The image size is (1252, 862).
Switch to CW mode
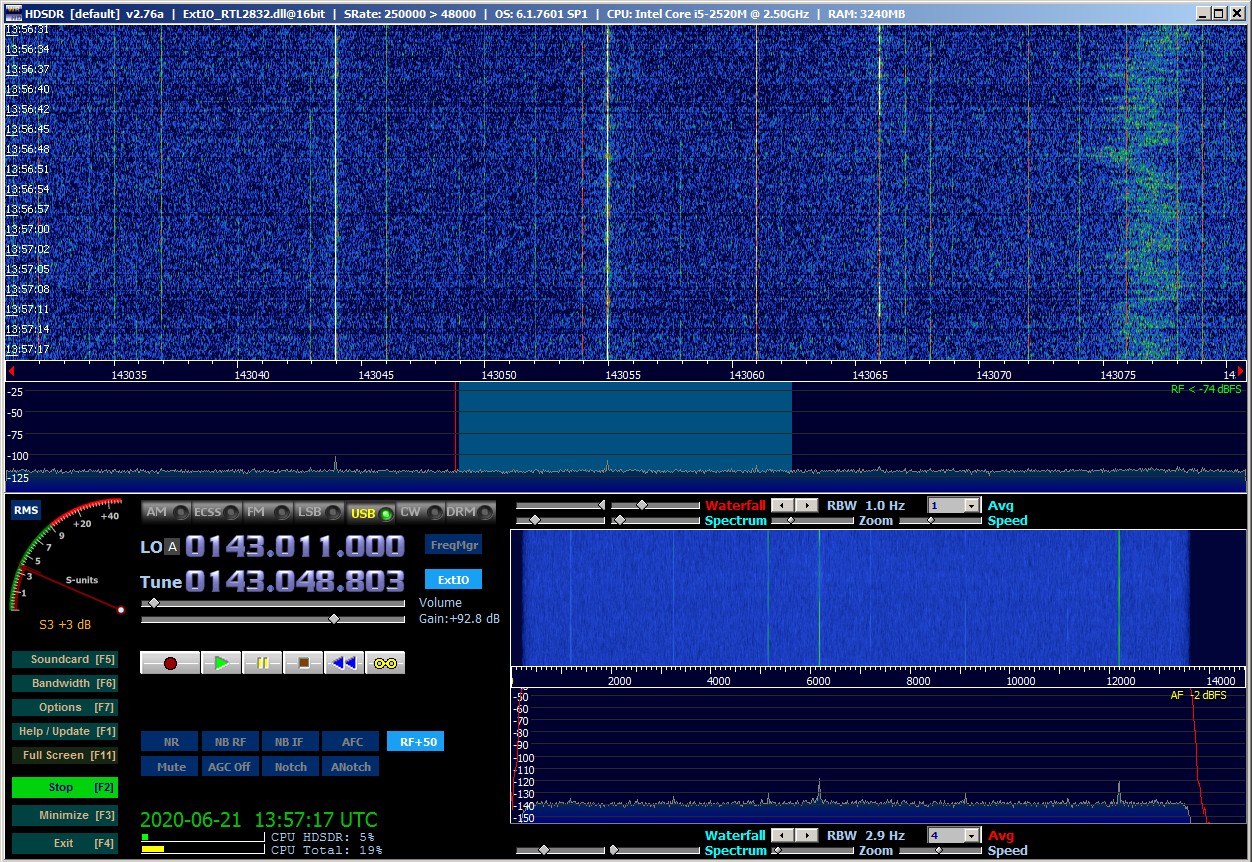[420, 512]
